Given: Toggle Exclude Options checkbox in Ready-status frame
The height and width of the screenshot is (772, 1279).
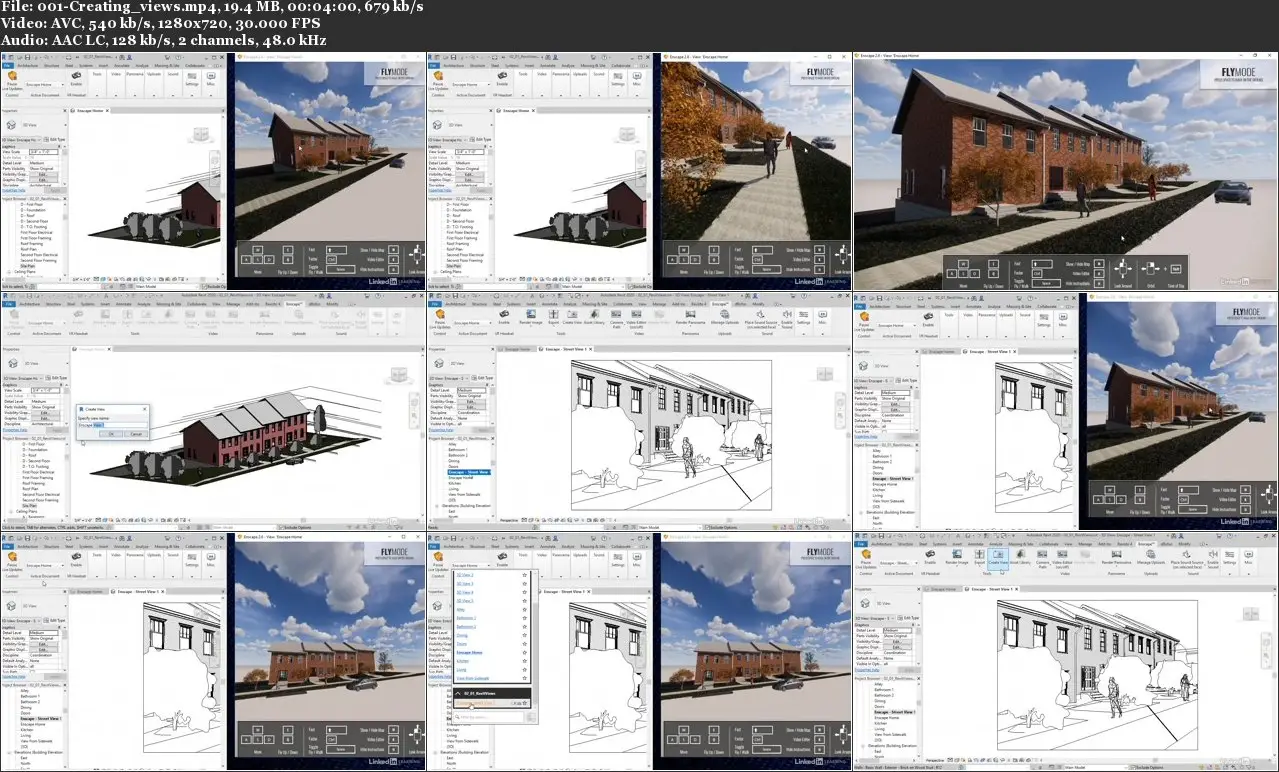Looking at the screenshot, I should click(708, 527).
